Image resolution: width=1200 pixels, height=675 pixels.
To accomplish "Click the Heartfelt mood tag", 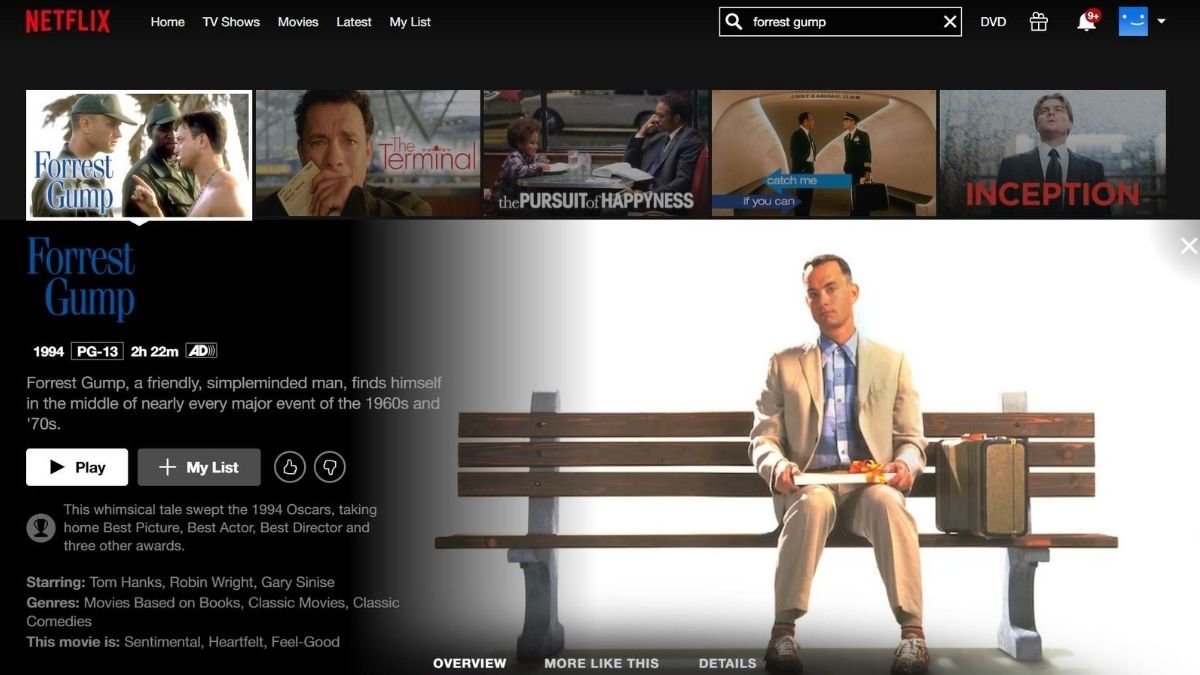I will point(236,641).
